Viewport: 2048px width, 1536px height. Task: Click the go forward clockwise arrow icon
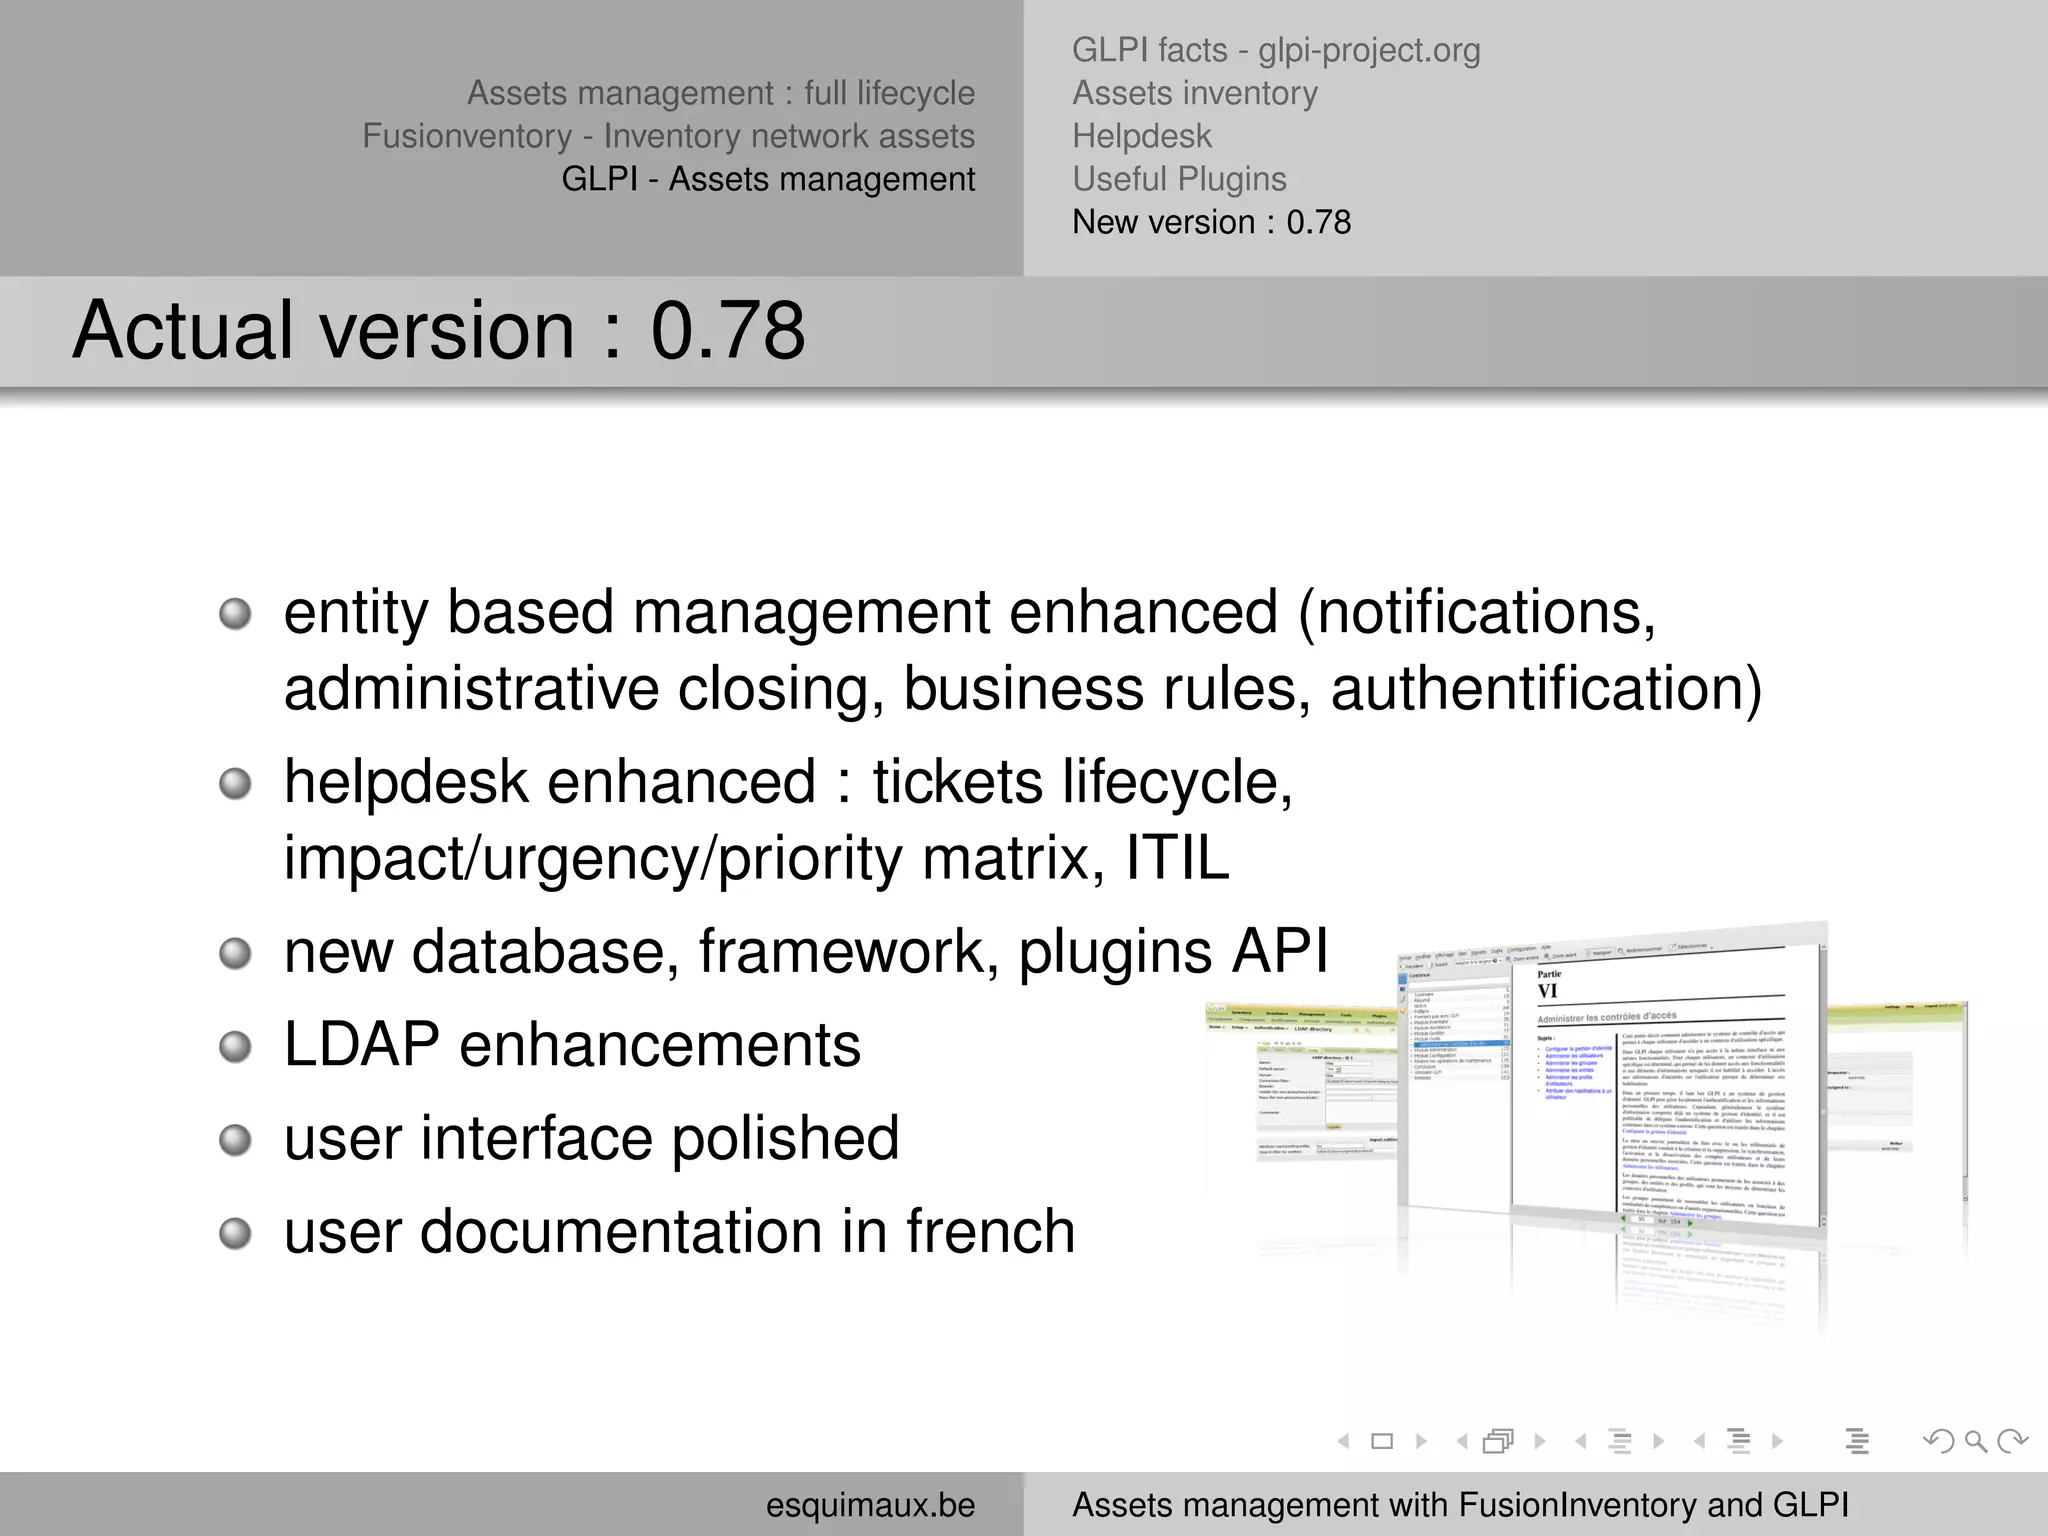click(2012, 1441)
